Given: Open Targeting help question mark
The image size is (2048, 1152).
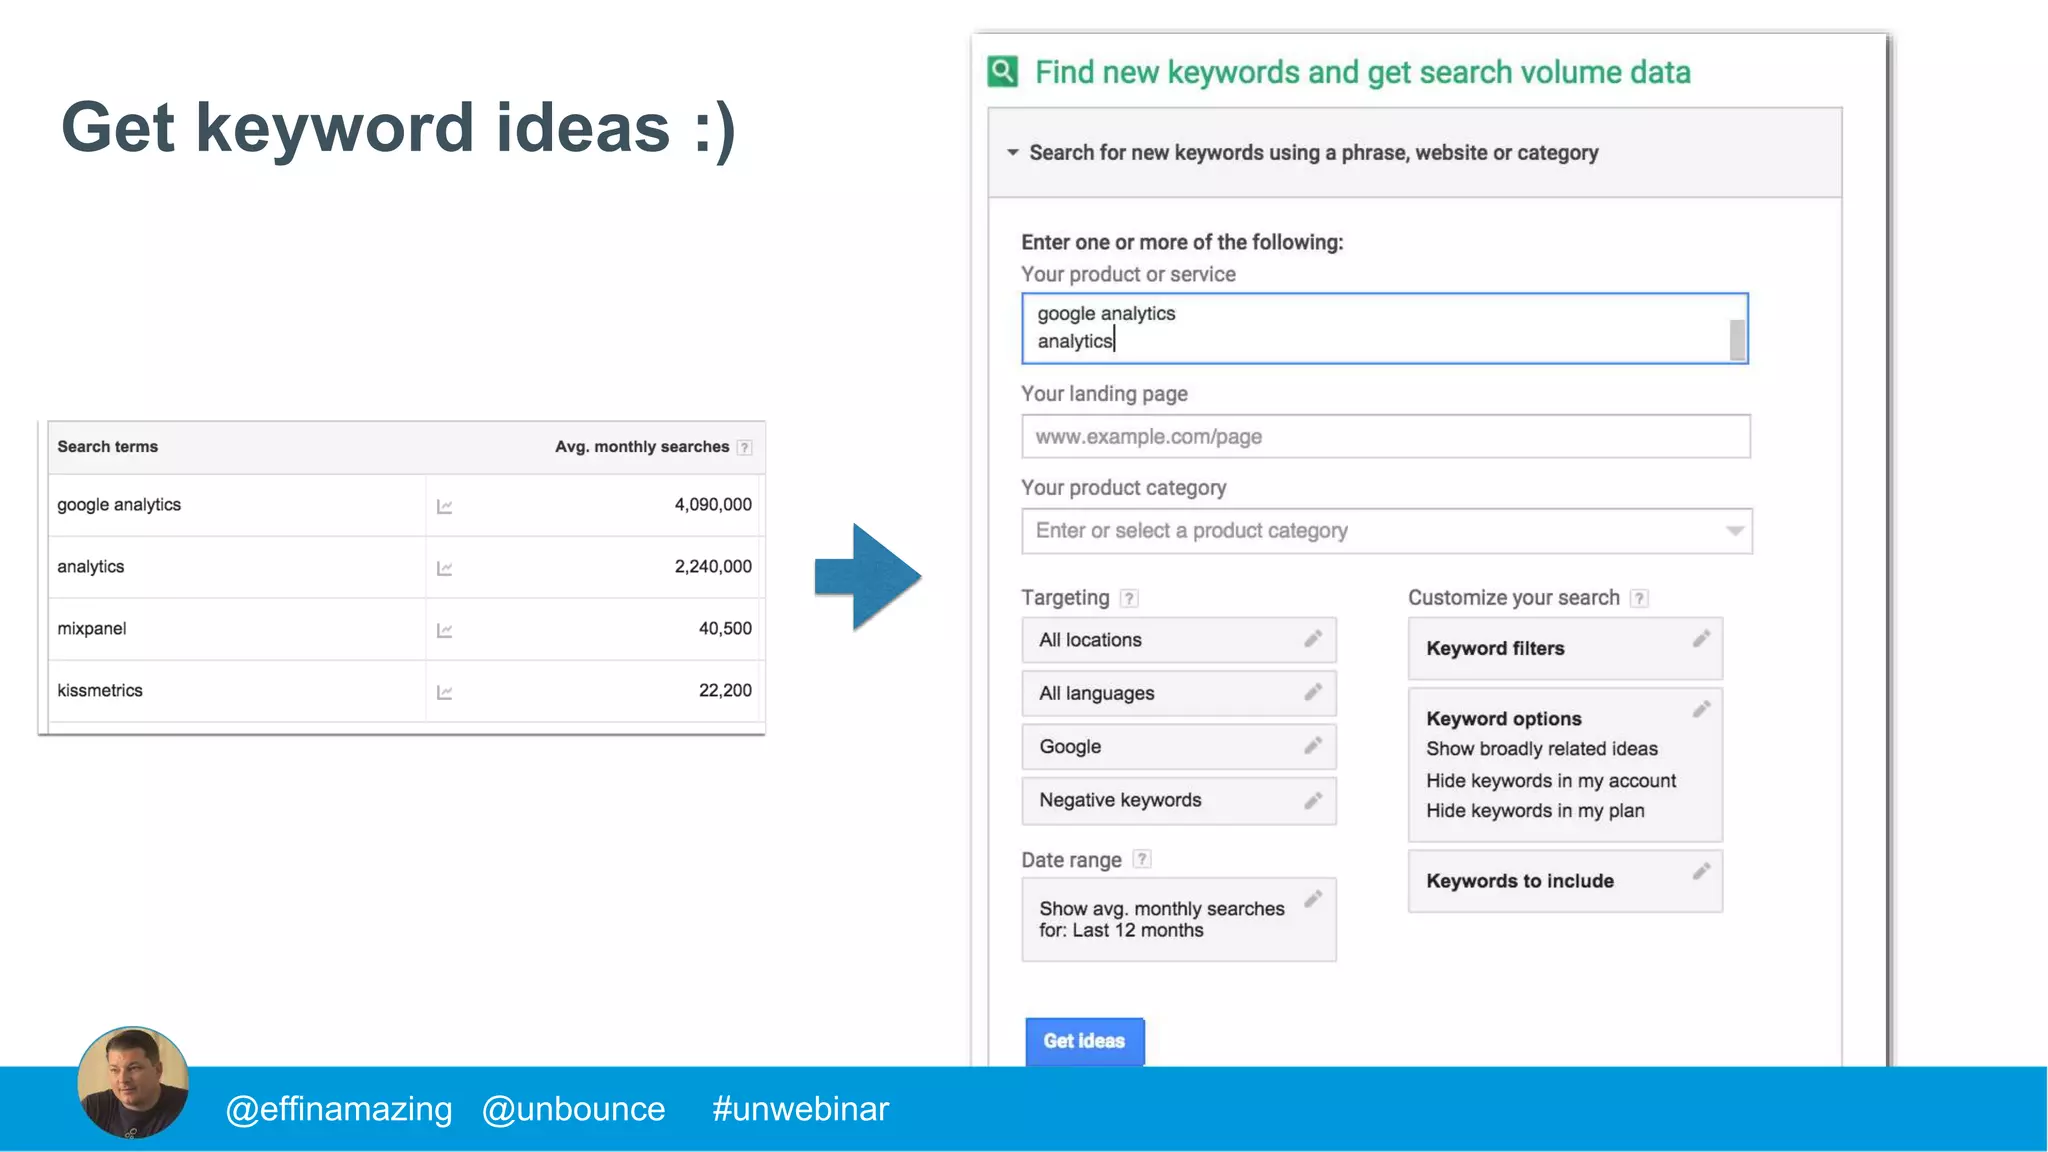Looking at the screenshot, I should click(x=1129, y=598).
